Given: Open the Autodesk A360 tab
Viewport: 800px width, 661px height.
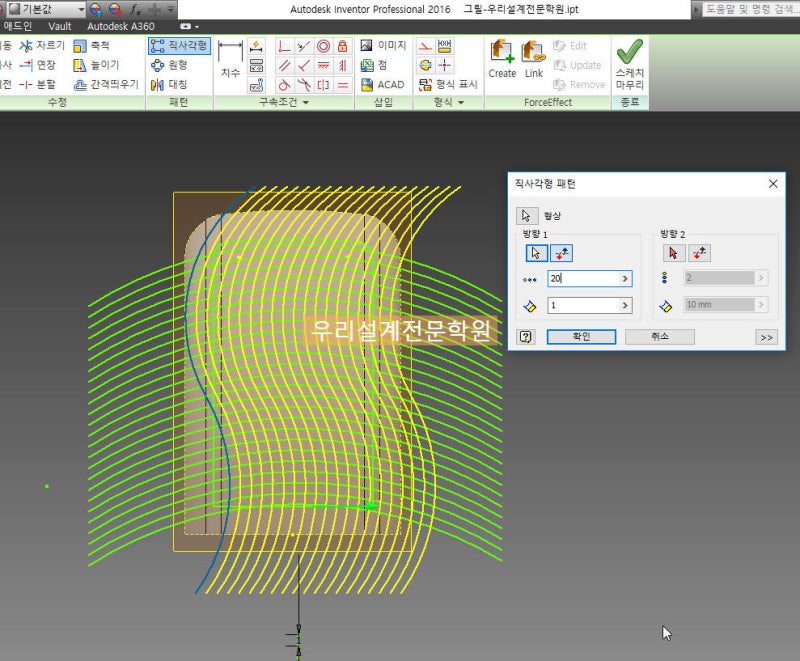Looking at the screenshot, I should pos(120,25).
